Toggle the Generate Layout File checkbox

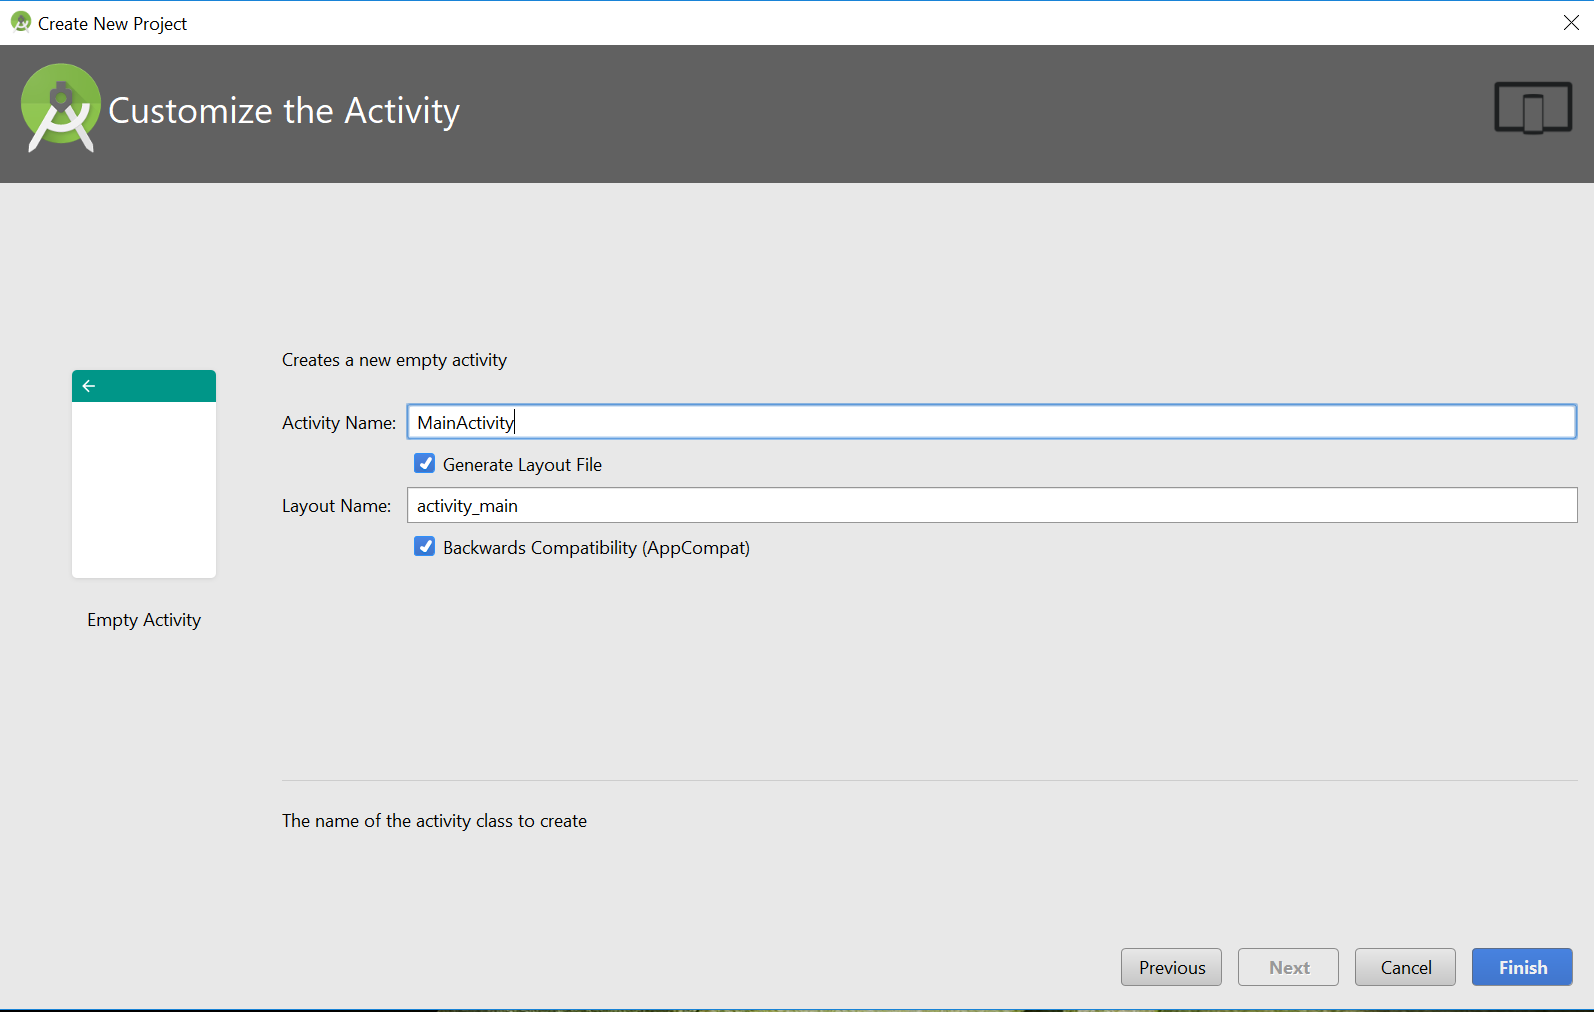coord(425,464)
